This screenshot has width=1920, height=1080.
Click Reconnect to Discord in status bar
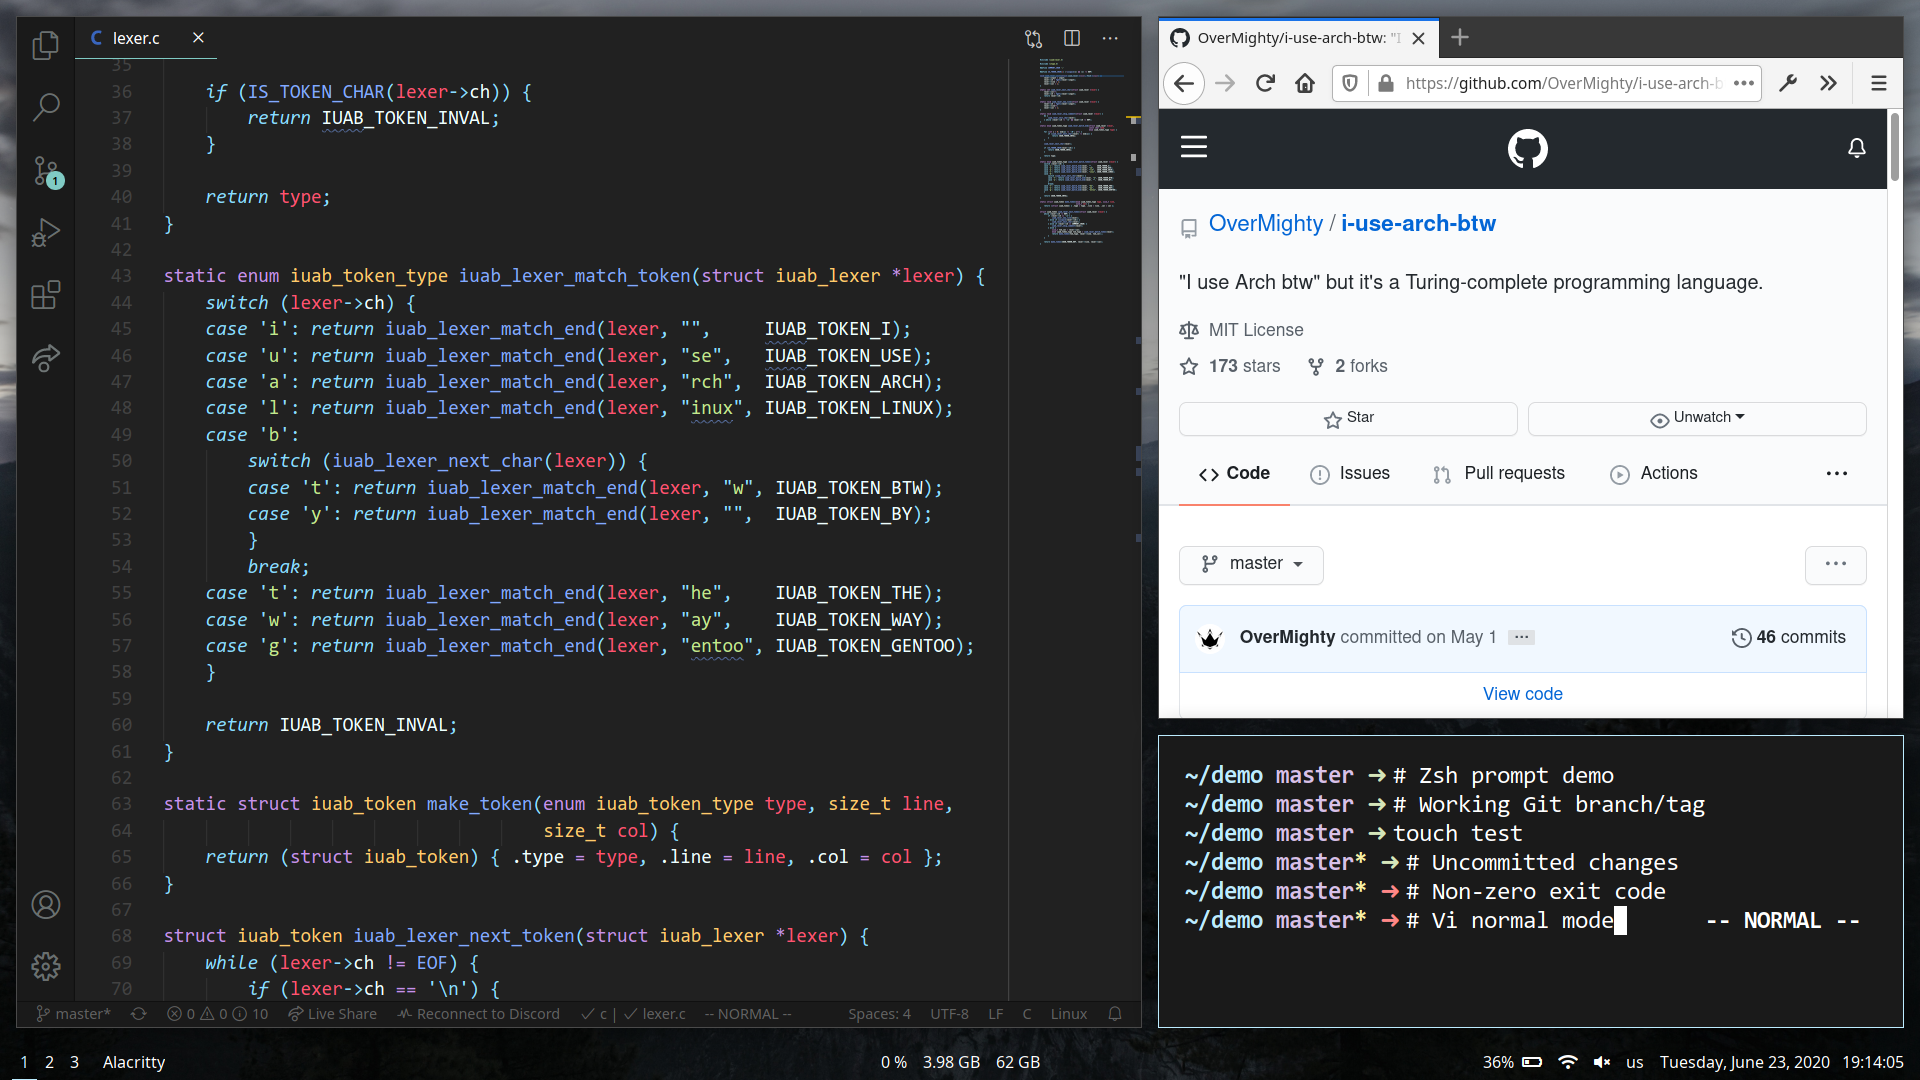tap(478, 1014)
